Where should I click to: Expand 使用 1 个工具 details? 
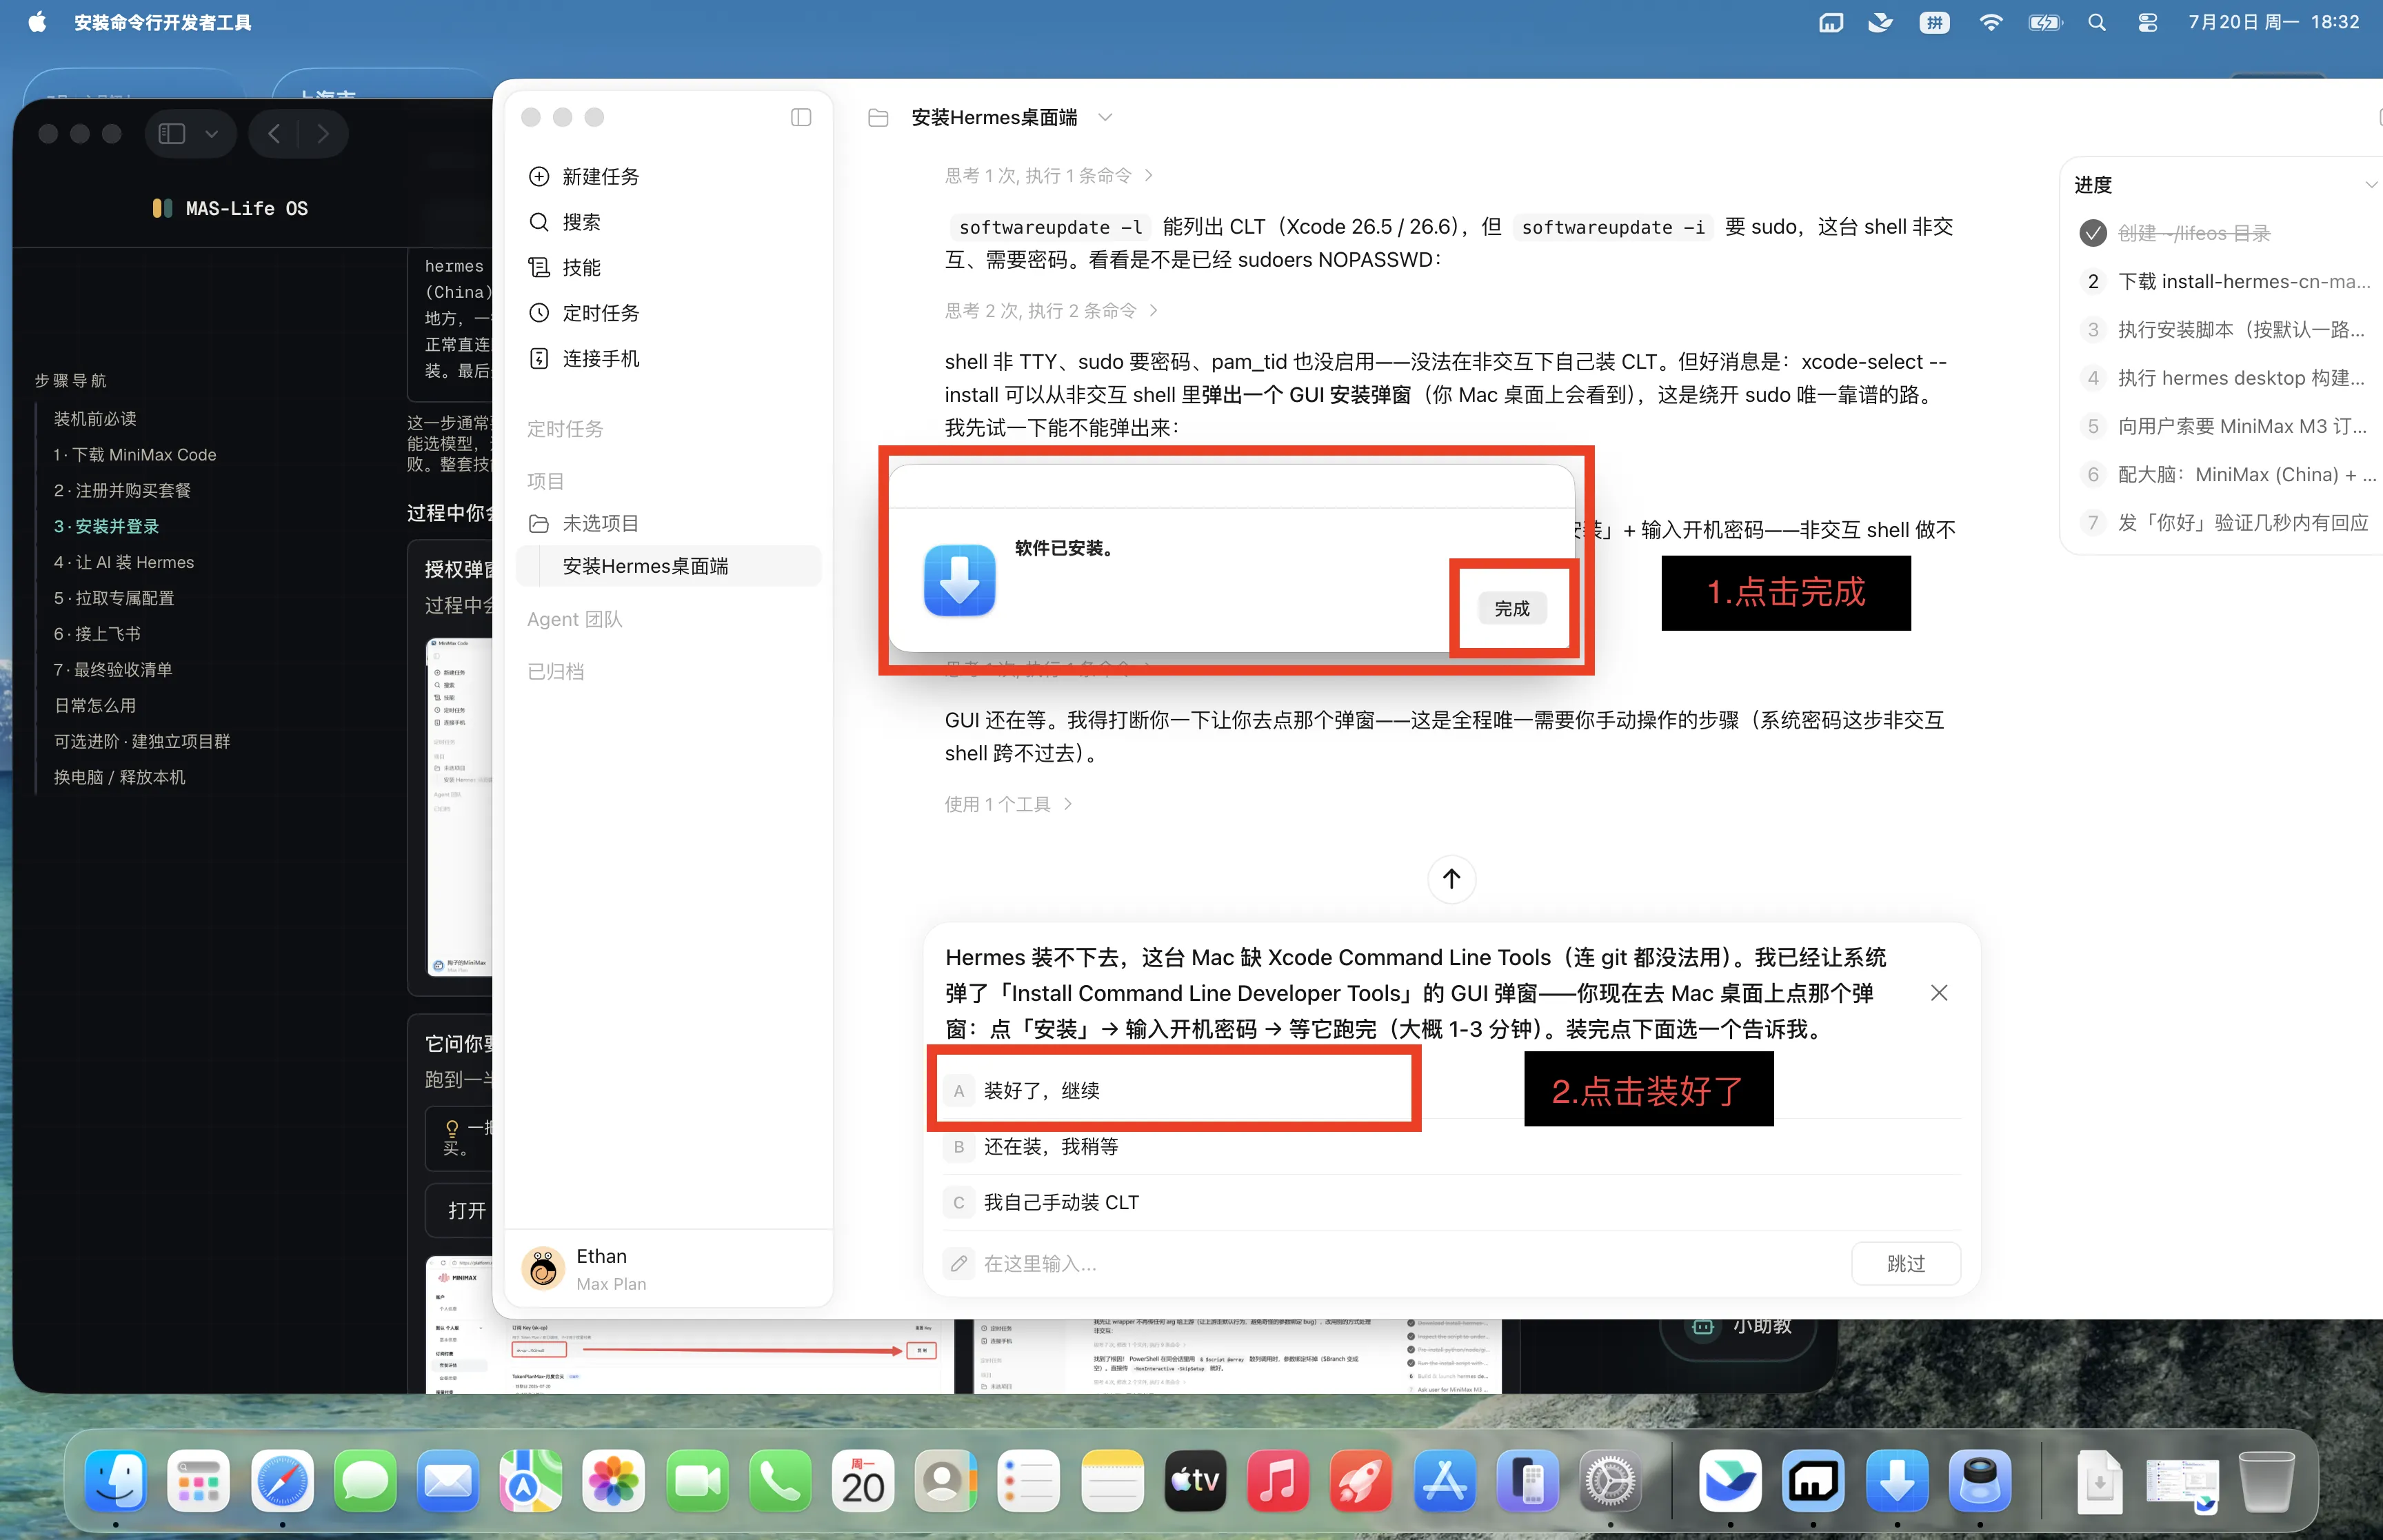point(1009,804)
